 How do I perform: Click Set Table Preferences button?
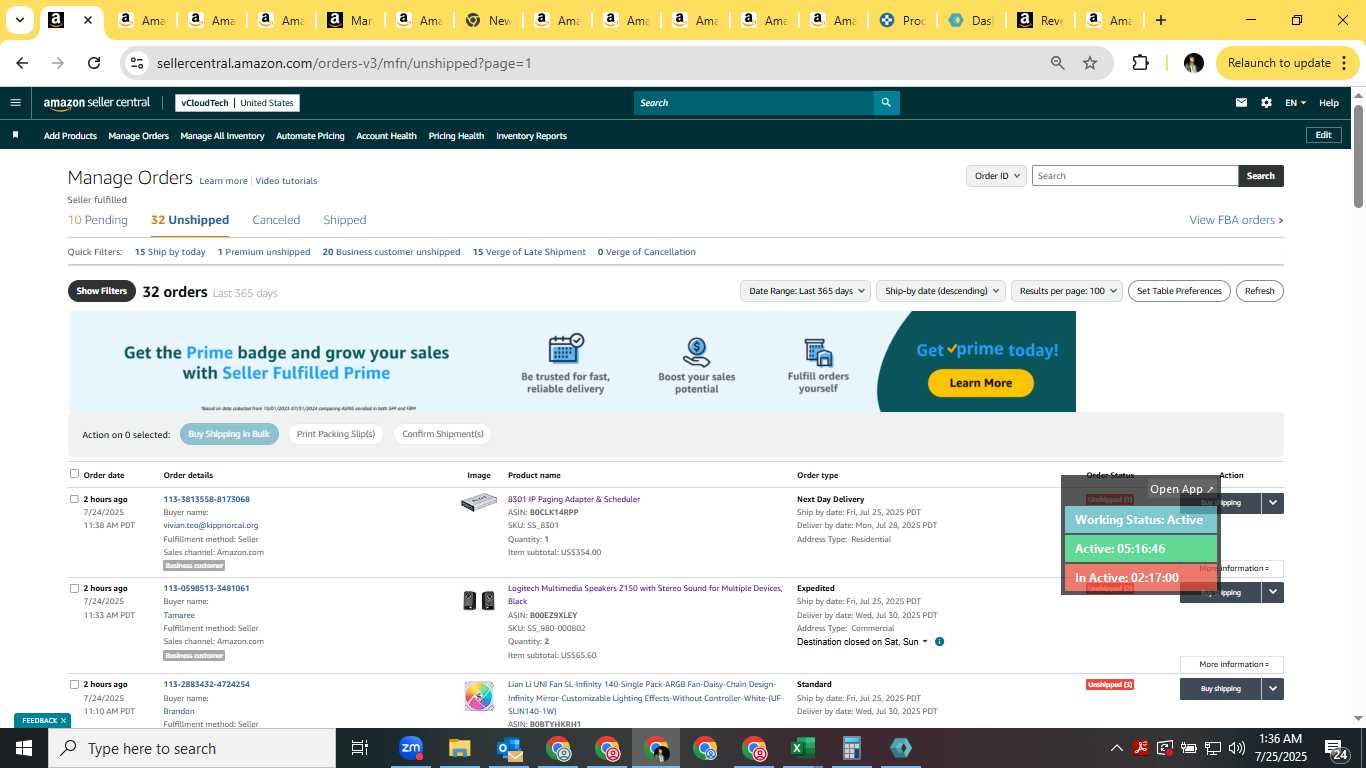tap(1179, 291)
